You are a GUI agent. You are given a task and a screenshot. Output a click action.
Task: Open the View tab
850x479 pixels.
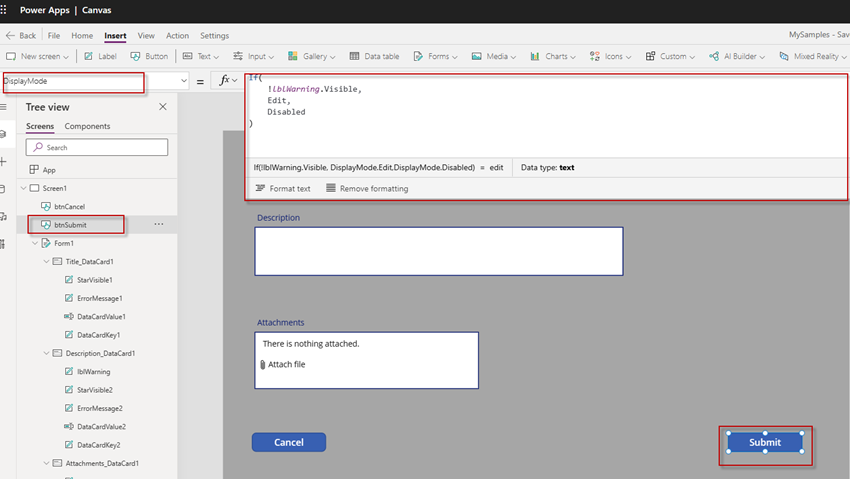point(146,36)
